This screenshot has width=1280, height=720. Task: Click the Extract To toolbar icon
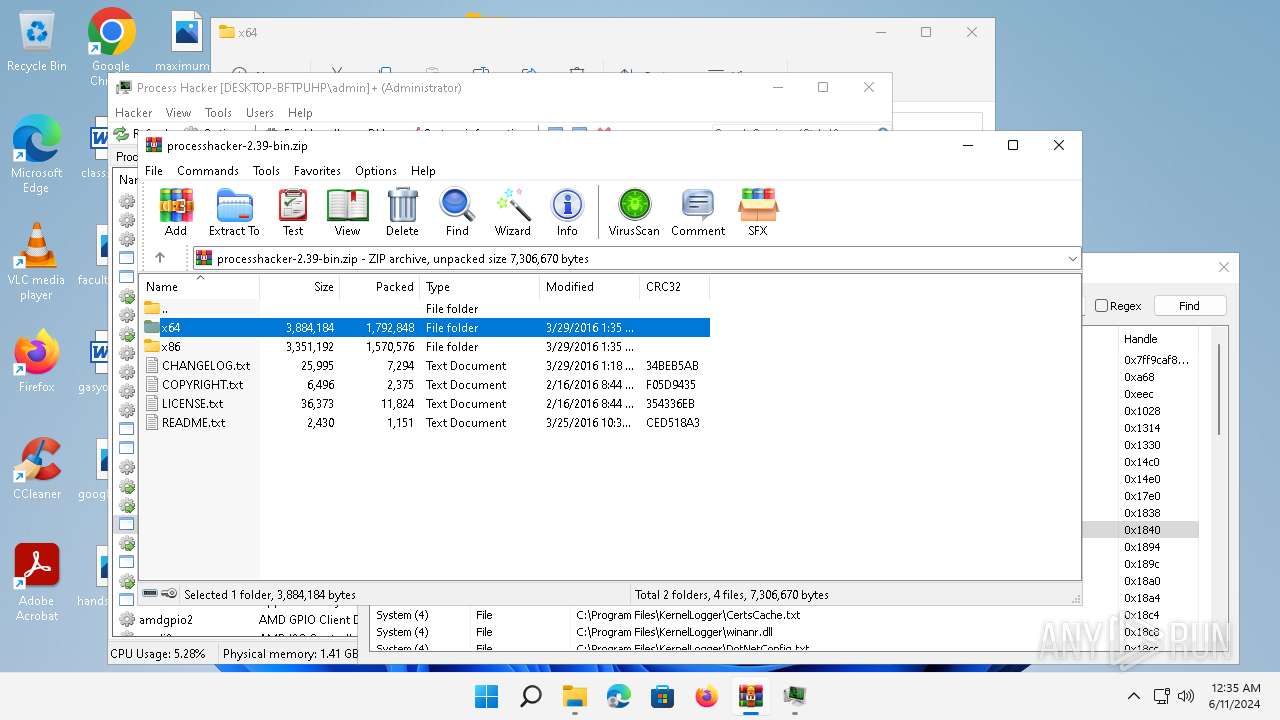(234, 212)
